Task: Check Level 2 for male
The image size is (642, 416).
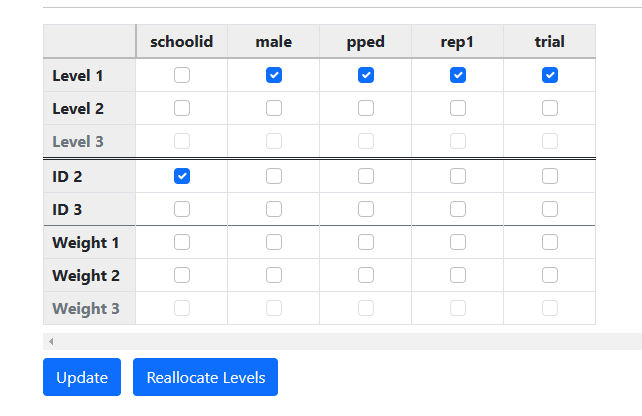Action: [274, 108]
